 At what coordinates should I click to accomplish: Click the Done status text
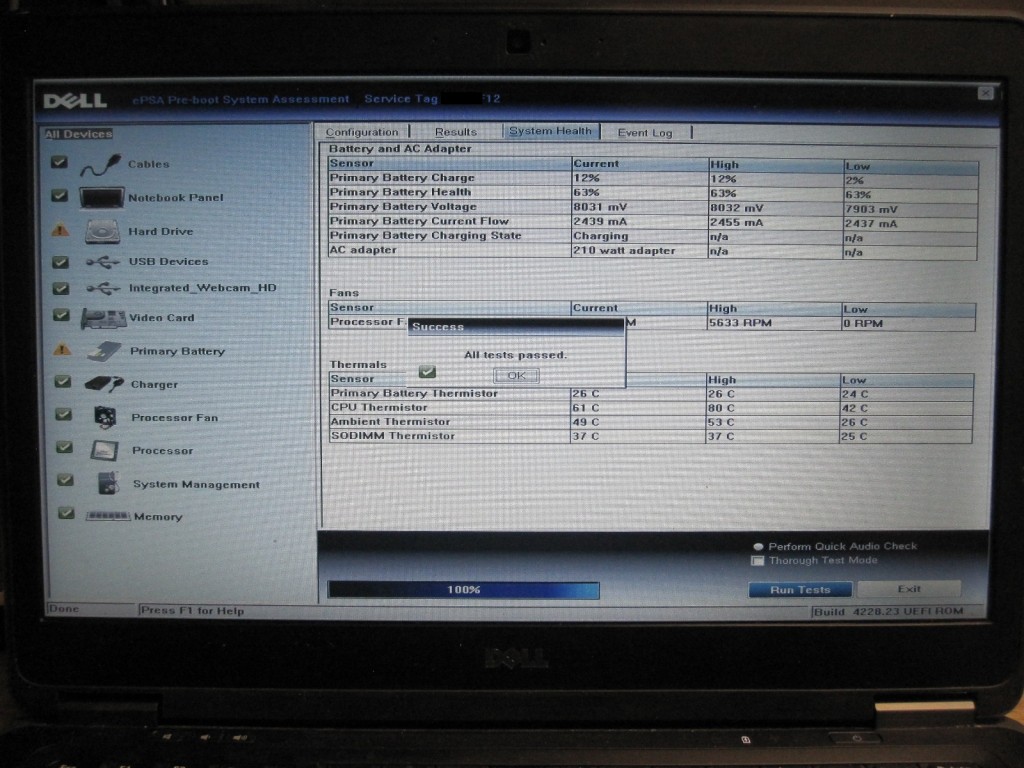pyautogui.click(x=63, y=609)
